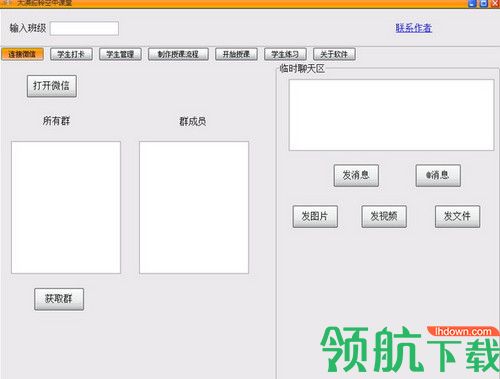Click the 发图片 send image button

[x=315, y=217]
